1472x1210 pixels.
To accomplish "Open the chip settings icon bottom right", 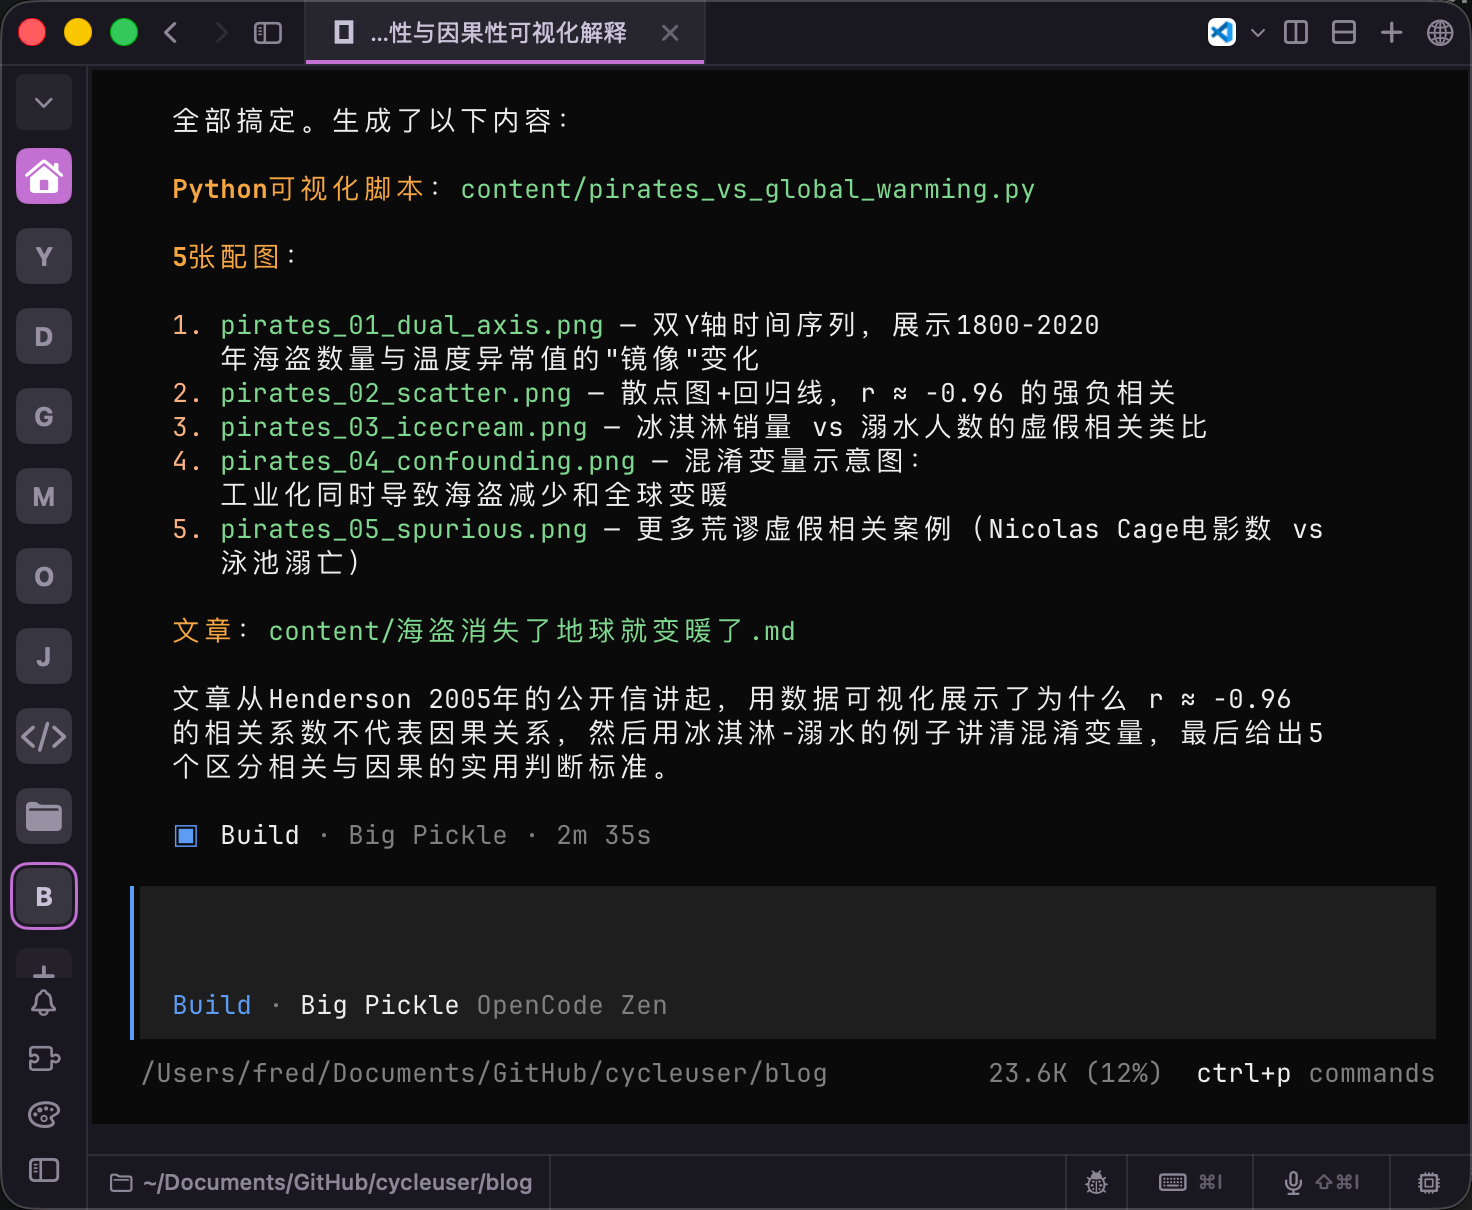I will [x=1430, y=1183].
